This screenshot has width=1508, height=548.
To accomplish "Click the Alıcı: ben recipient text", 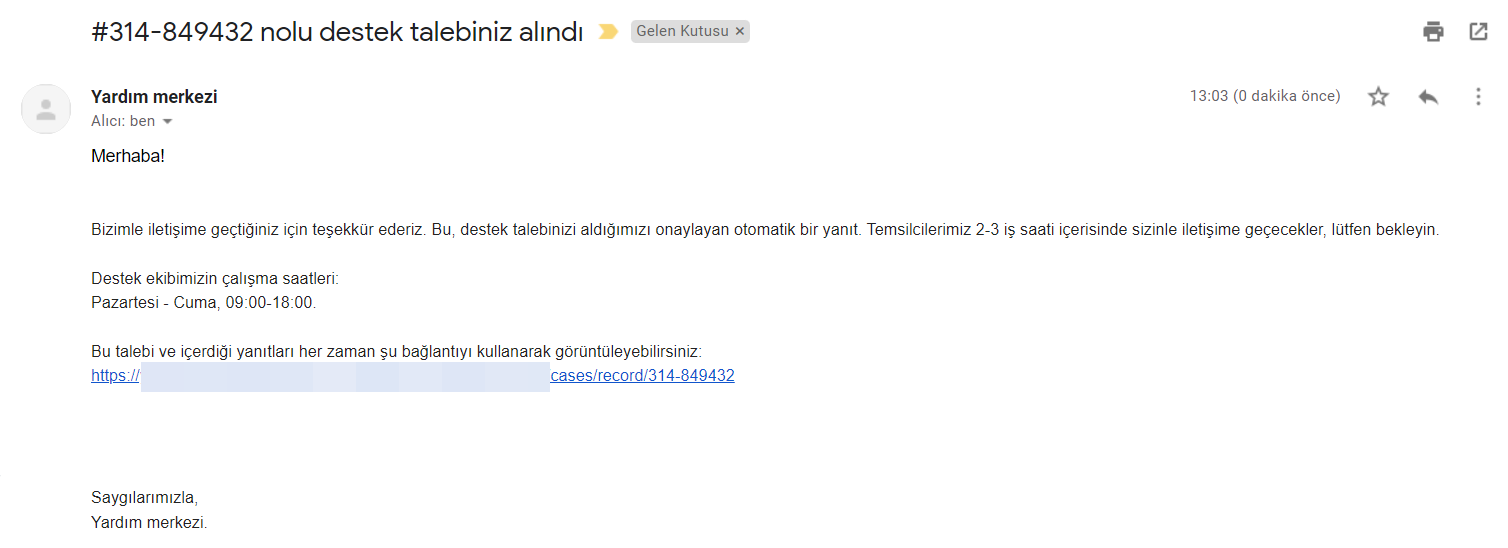I will click(x=123, y=121).
